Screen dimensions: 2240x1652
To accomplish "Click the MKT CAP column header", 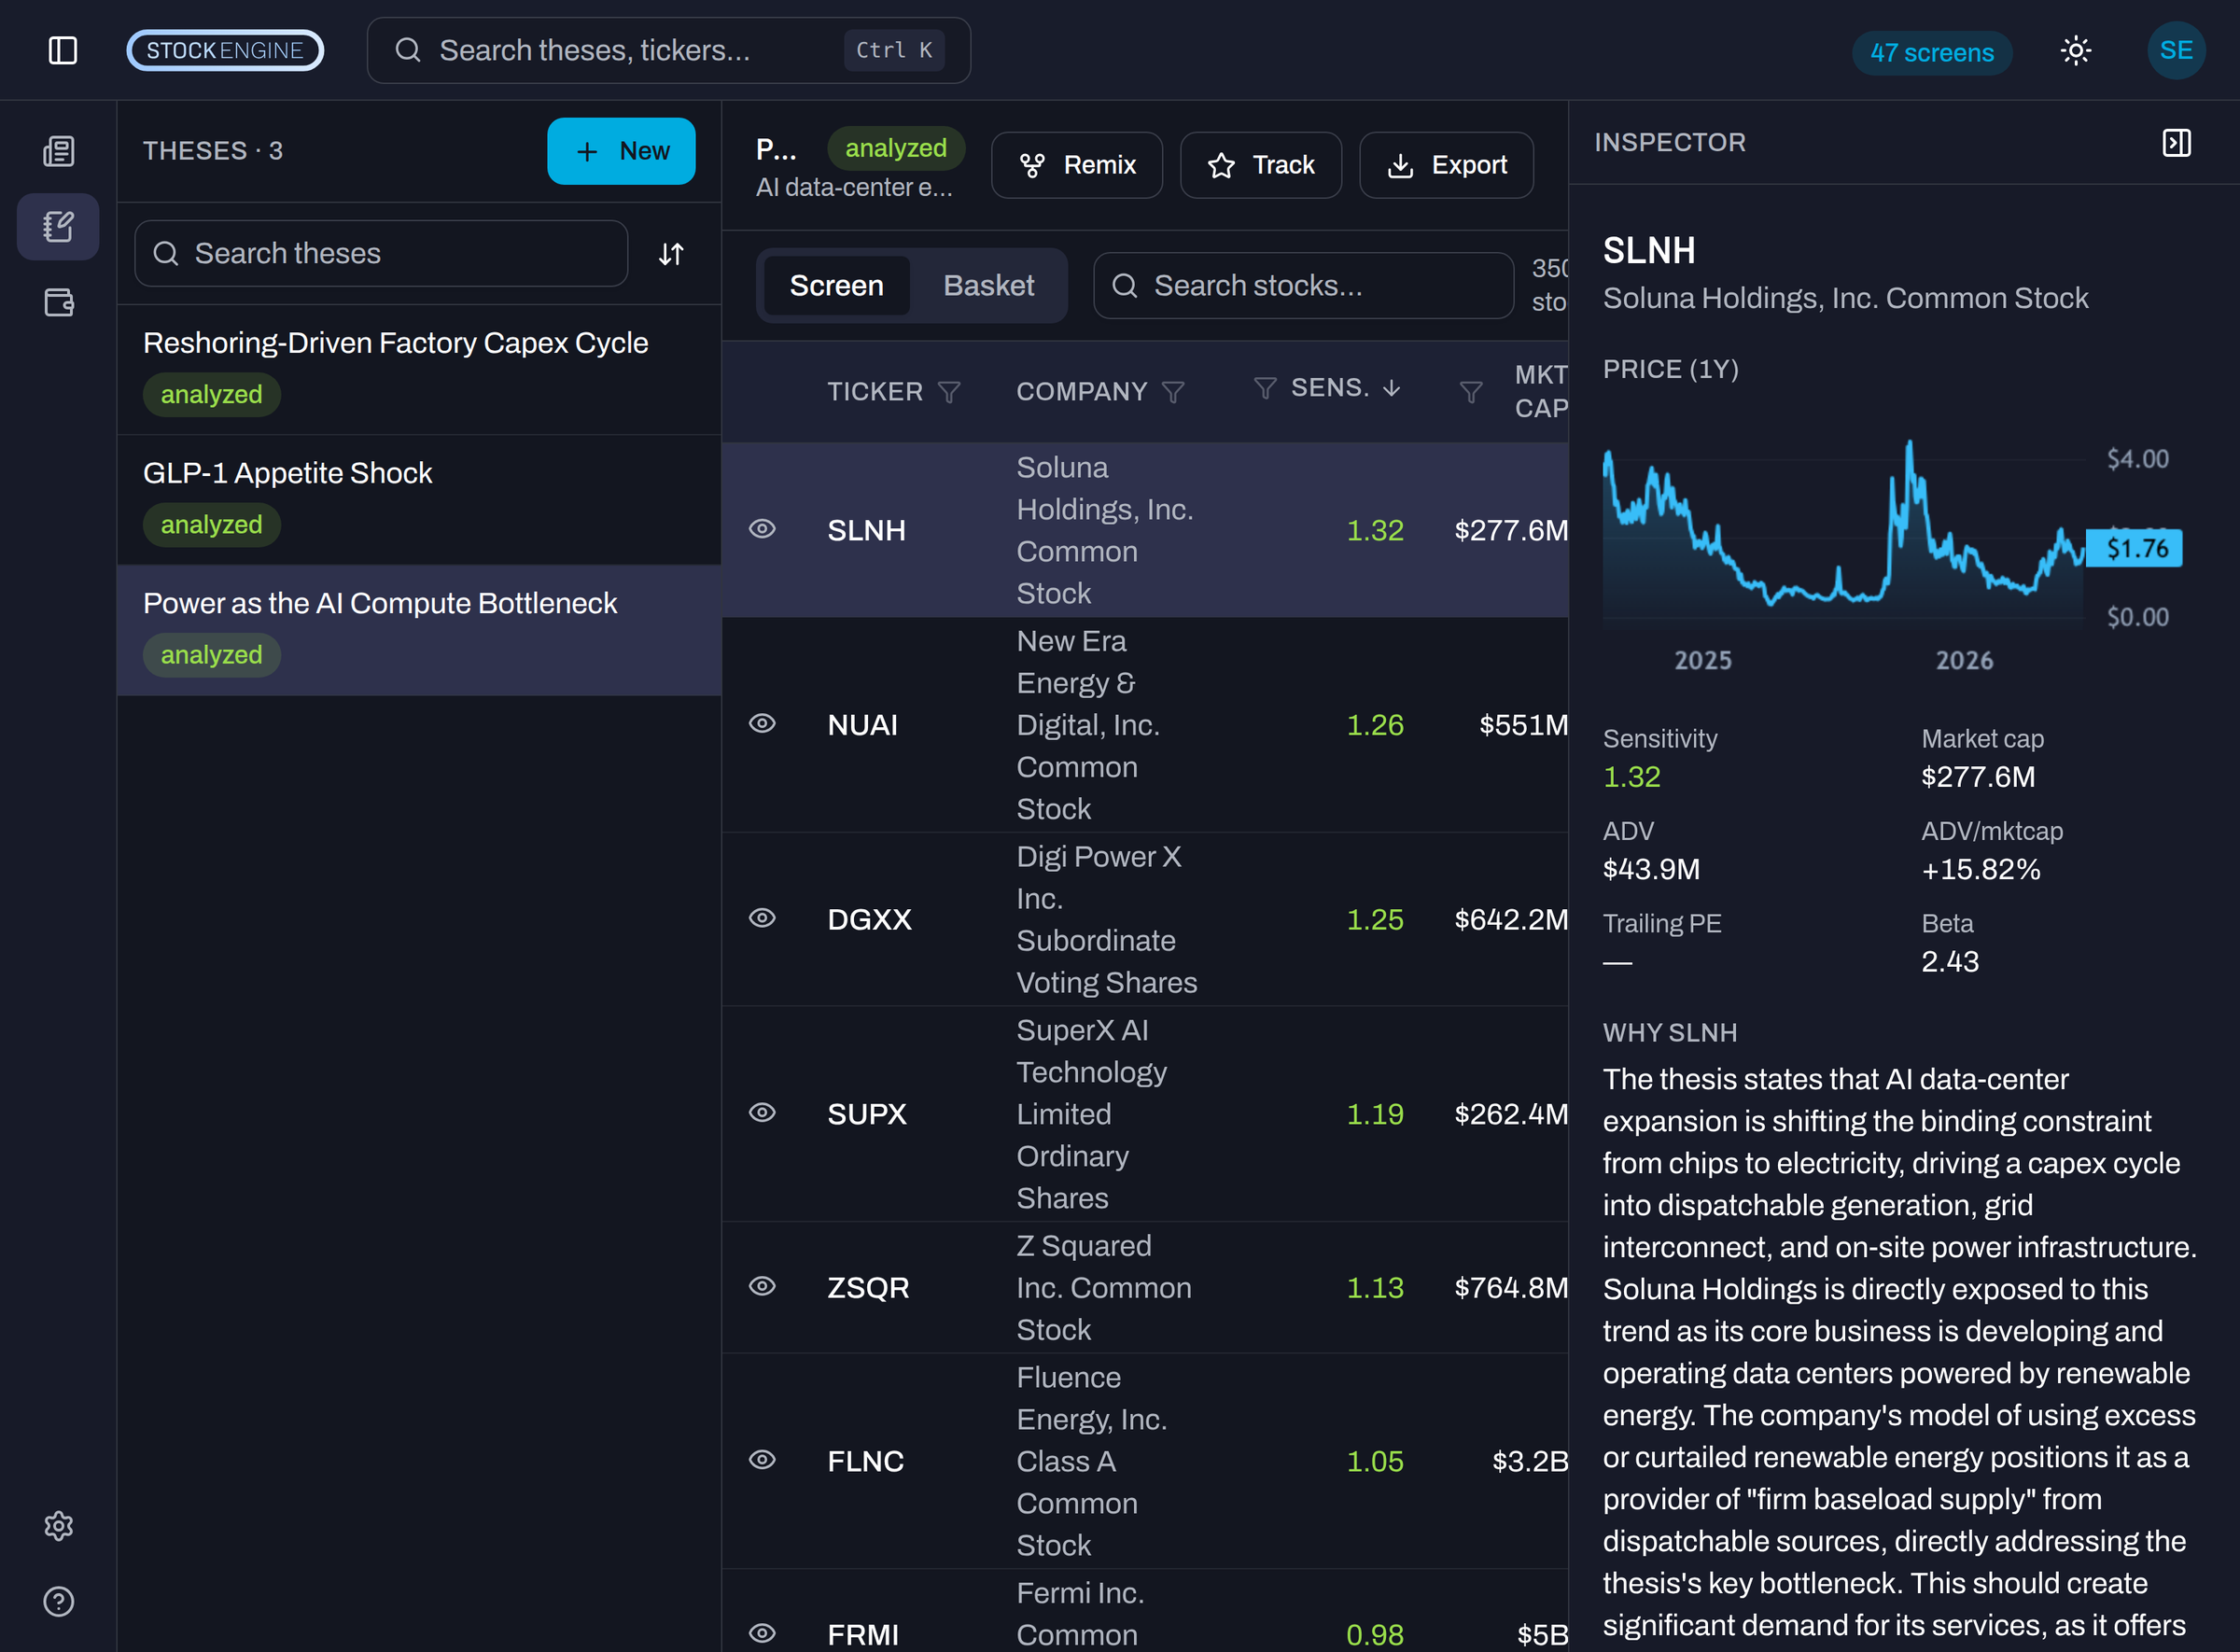I will tap(1541, 392).
